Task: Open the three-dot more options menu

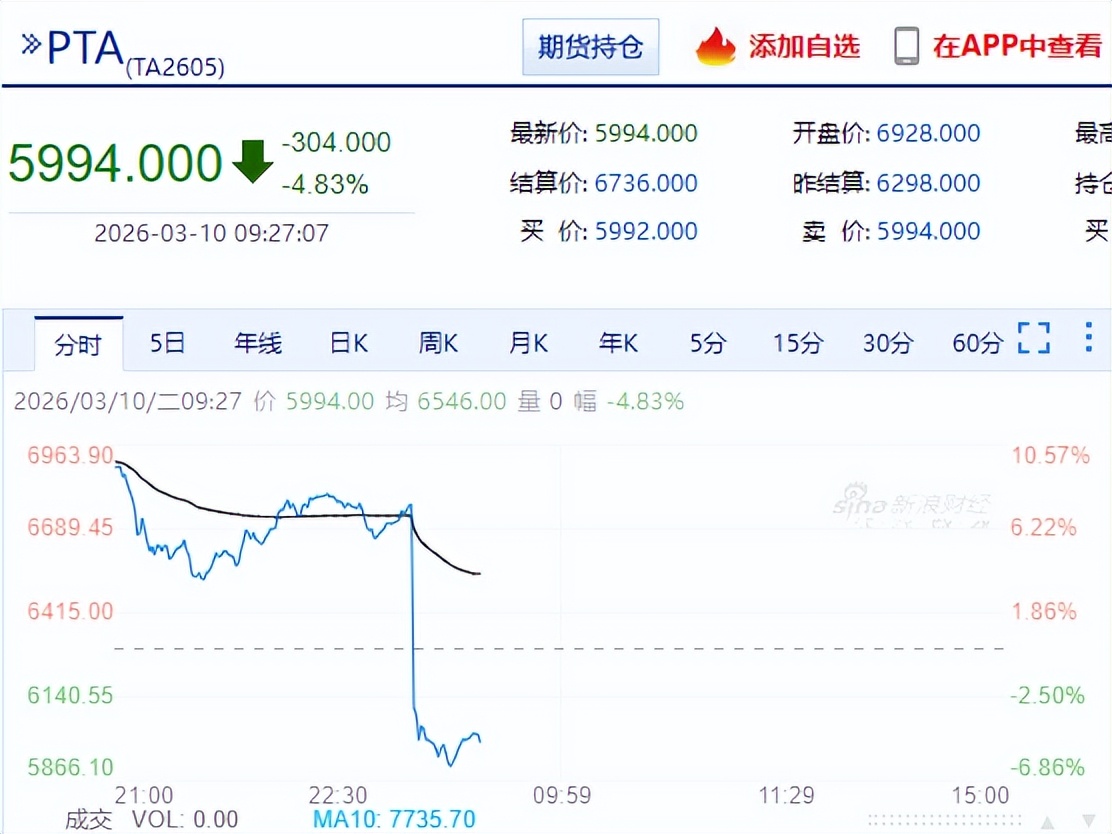Action: pyautogui.click(x=1089, y=338)
